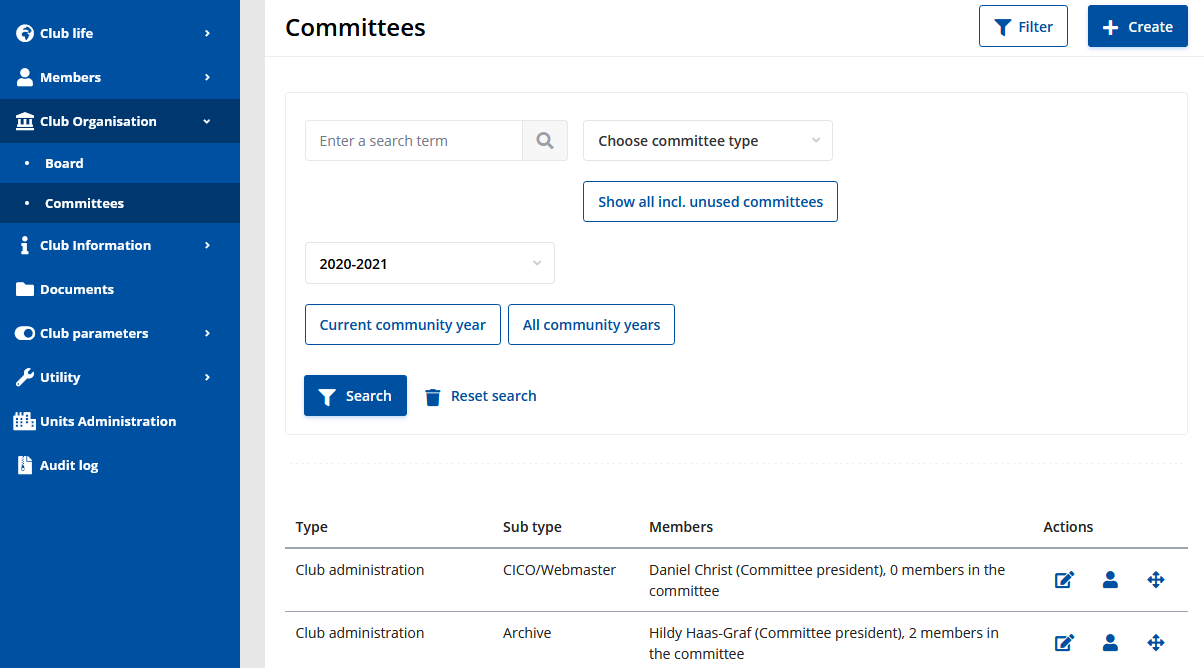Click move icon for CICO/Webmaster row
This screenshot has height=668, width=1204.
(x=1156, y=580)
